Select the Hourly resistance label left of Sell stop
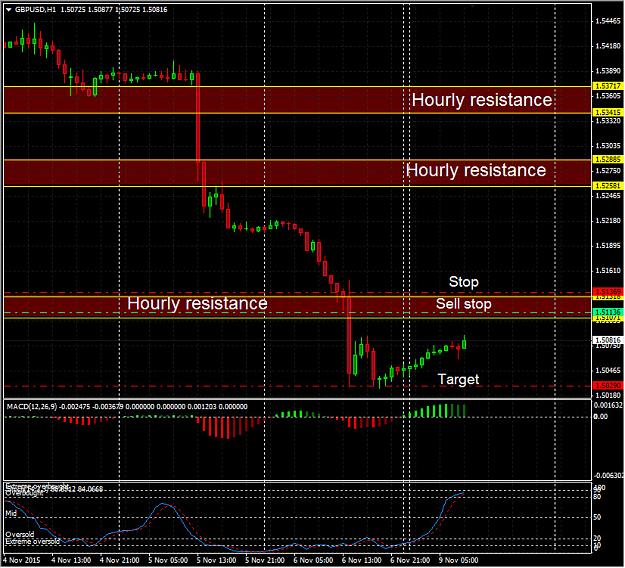 [197, 304]
